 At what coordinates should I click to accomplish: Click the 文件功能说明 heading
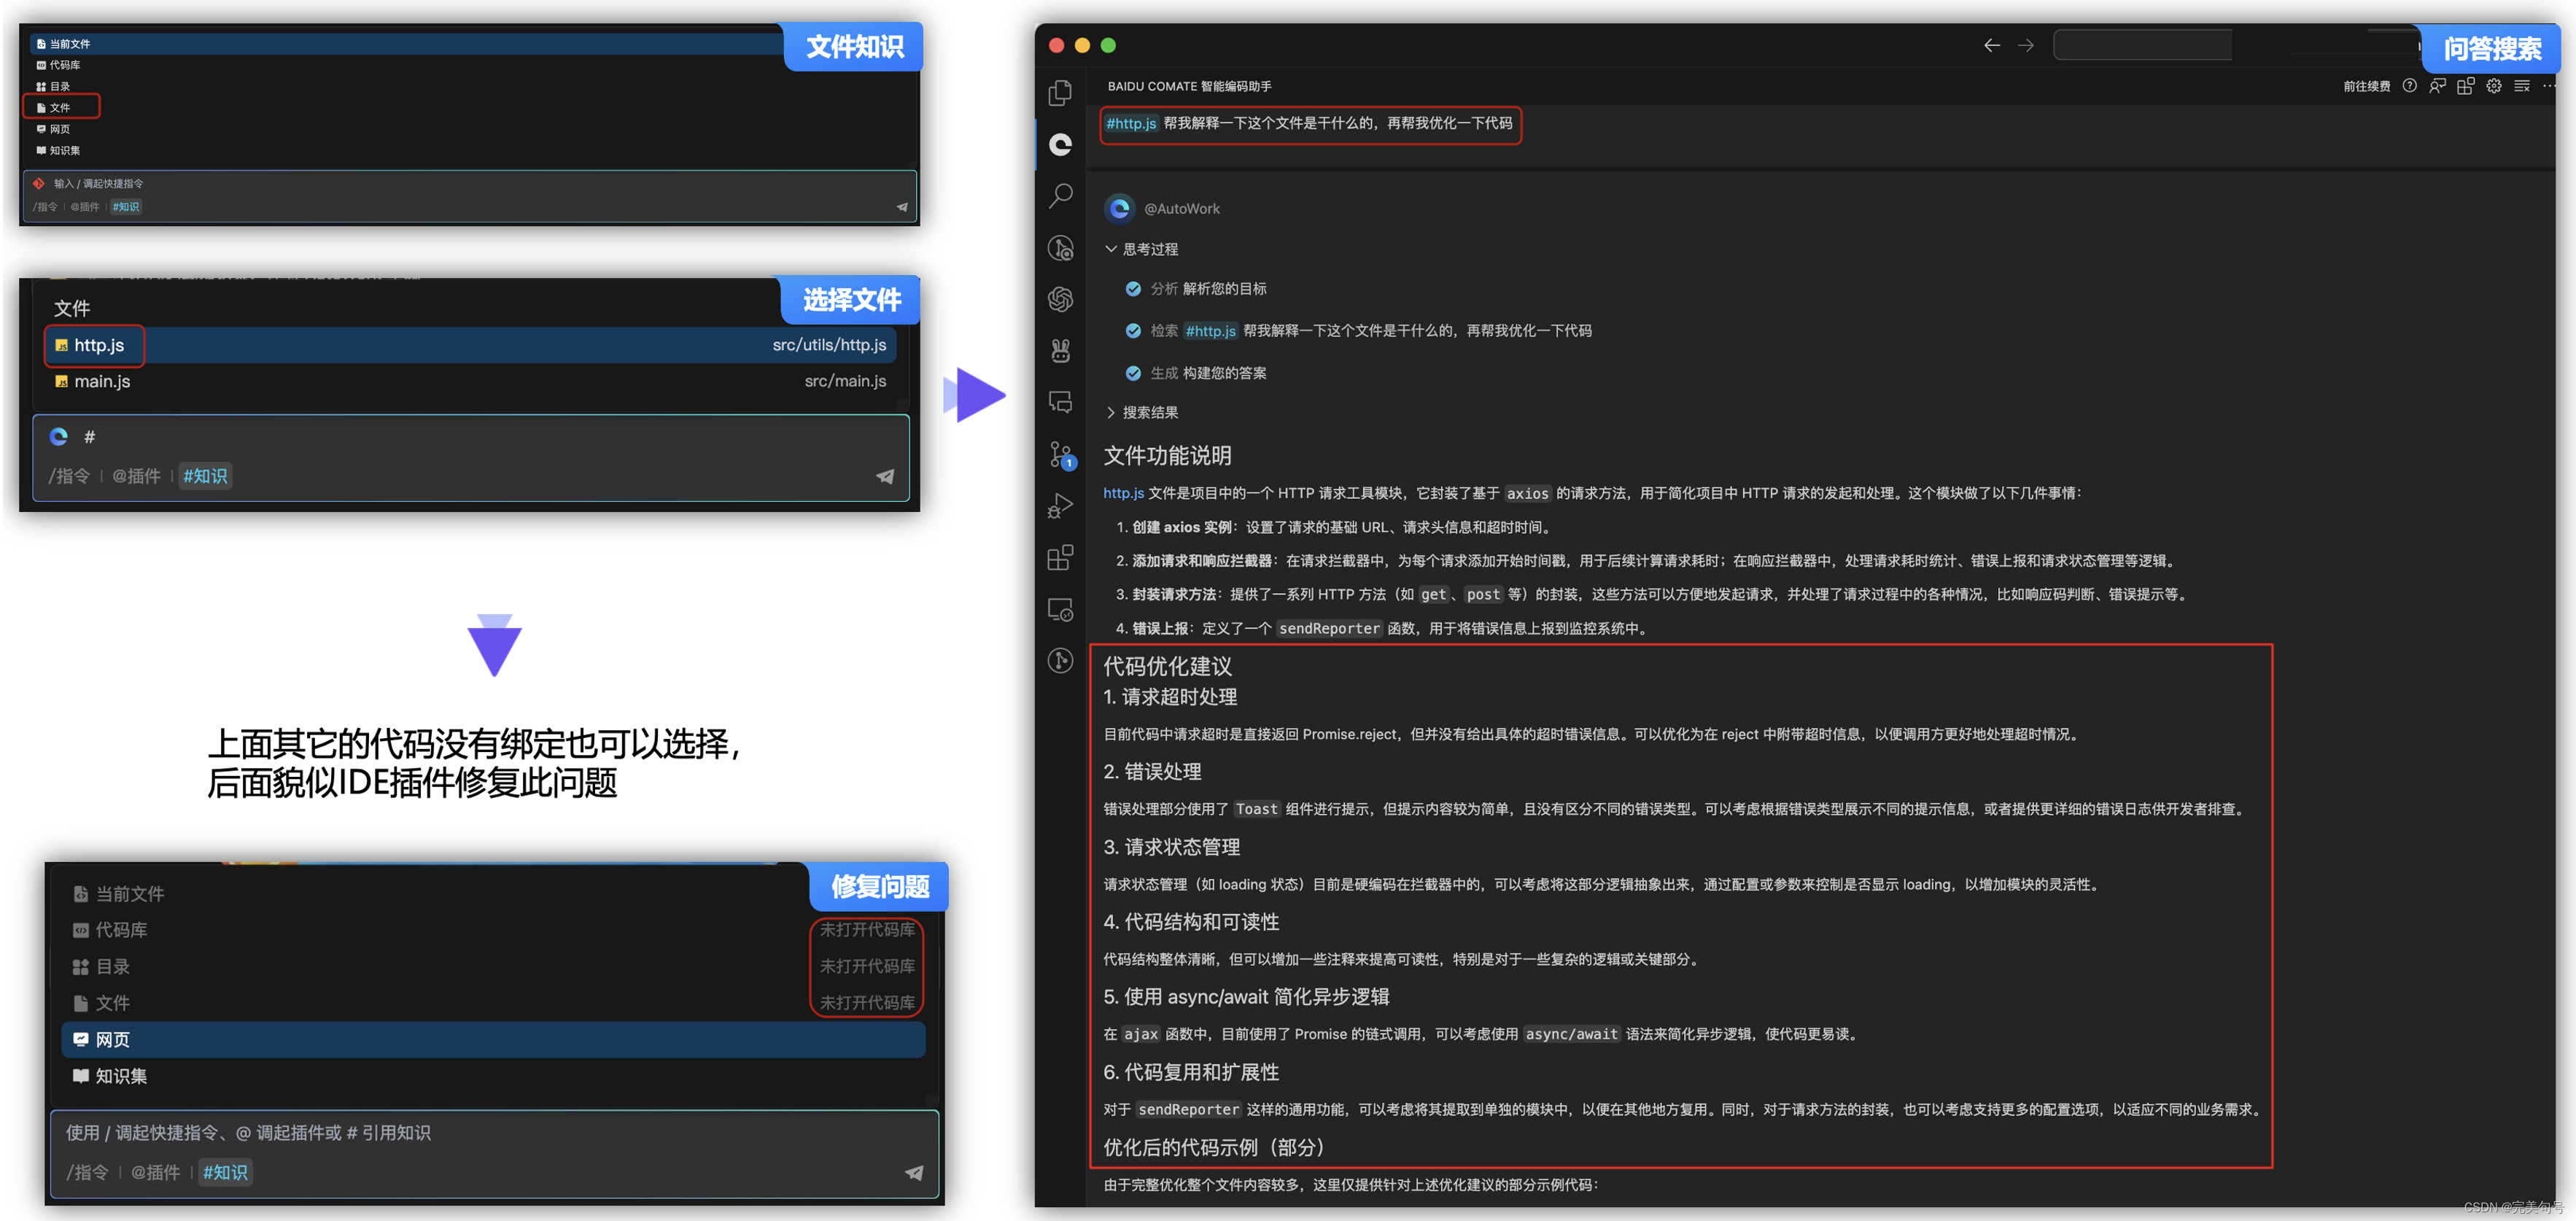point(1167,456)
